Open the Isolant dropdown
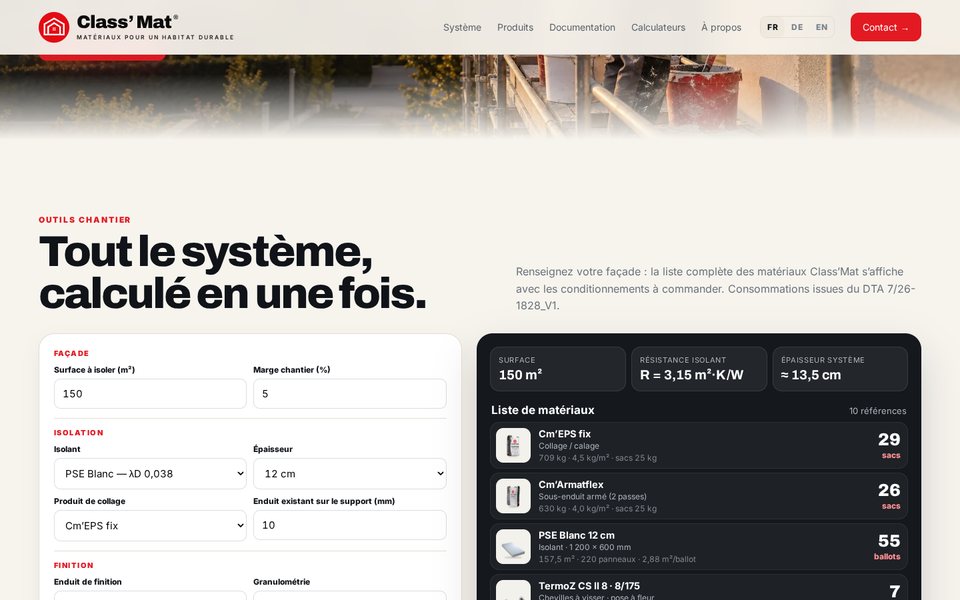This screenshot has height=600, width=960. [150, 474]
